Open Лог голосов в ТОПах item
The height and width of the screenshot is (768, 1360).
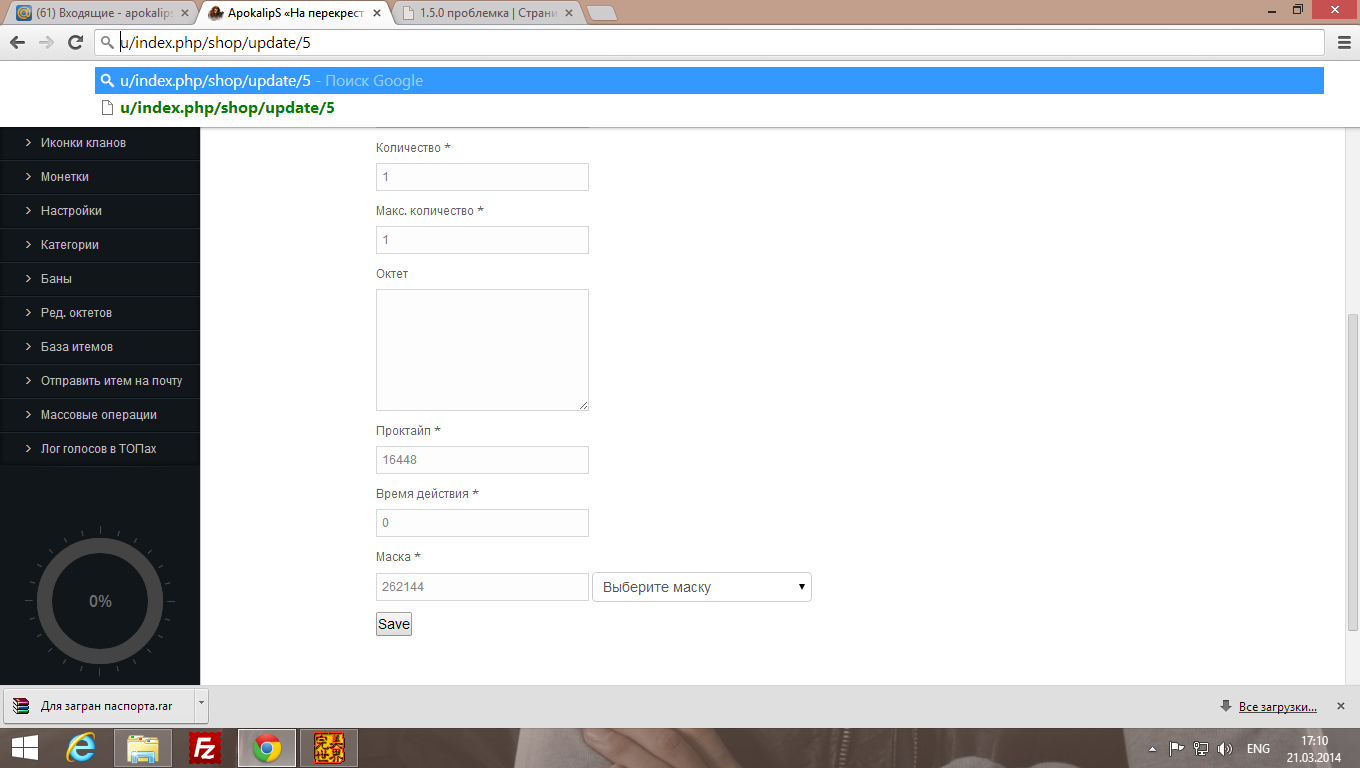pyautogui.click(x=100, y=449)
